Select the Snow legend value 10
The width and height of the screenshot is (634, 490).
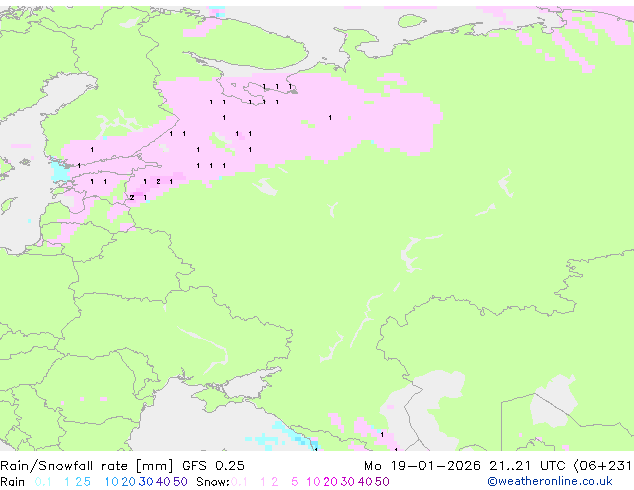[x=313, y=482]
